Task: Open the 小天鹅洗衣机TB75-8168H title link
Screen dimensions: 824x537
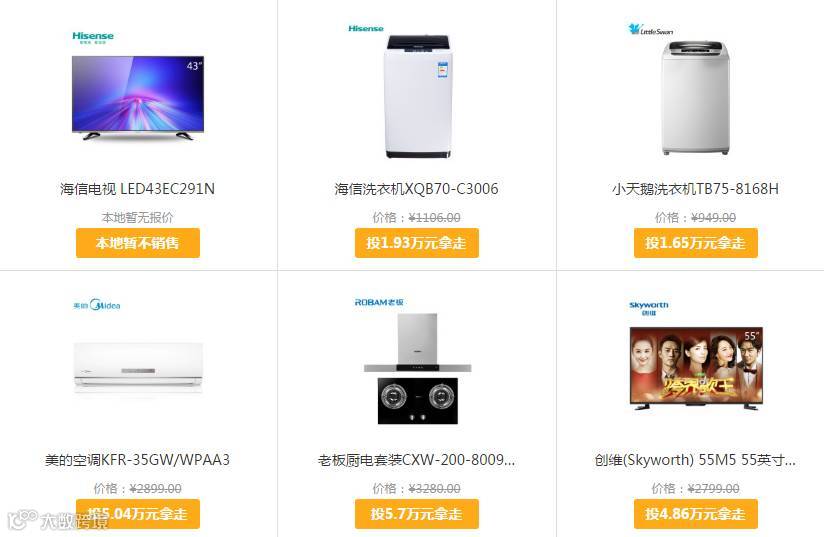Action: 695,189
